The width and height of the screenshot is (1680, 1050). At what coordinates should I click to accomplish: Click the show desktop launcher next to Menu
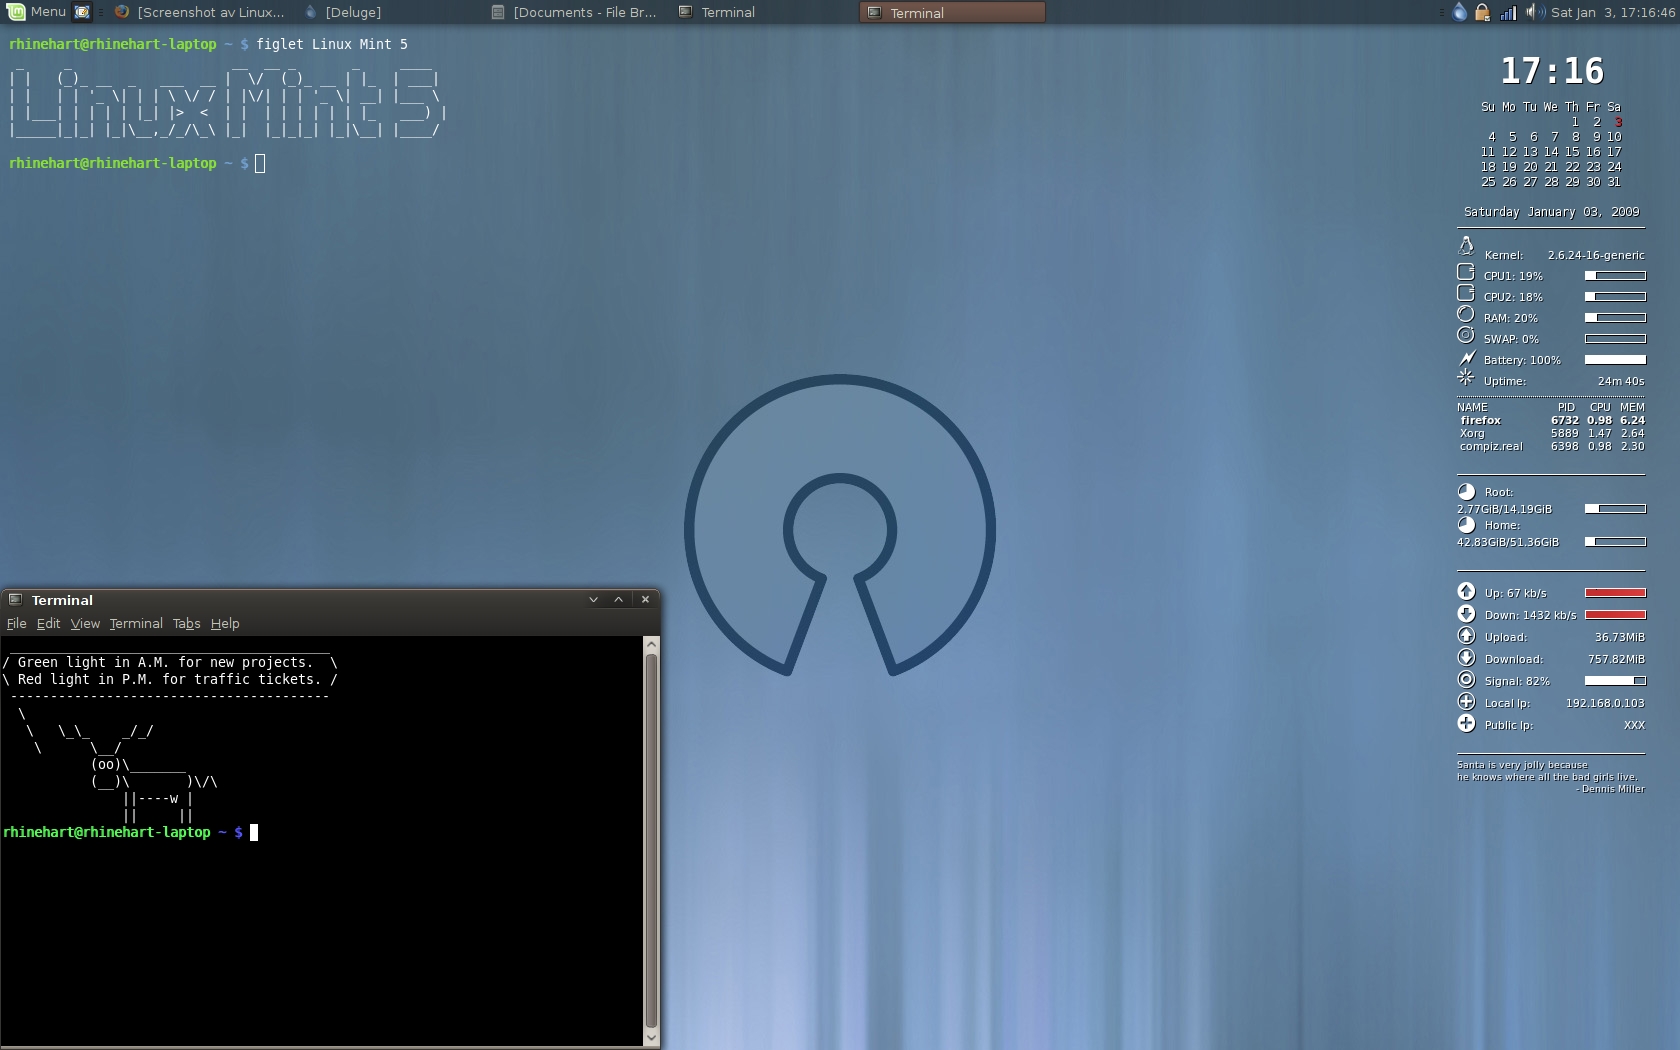[x=83, y=12]
